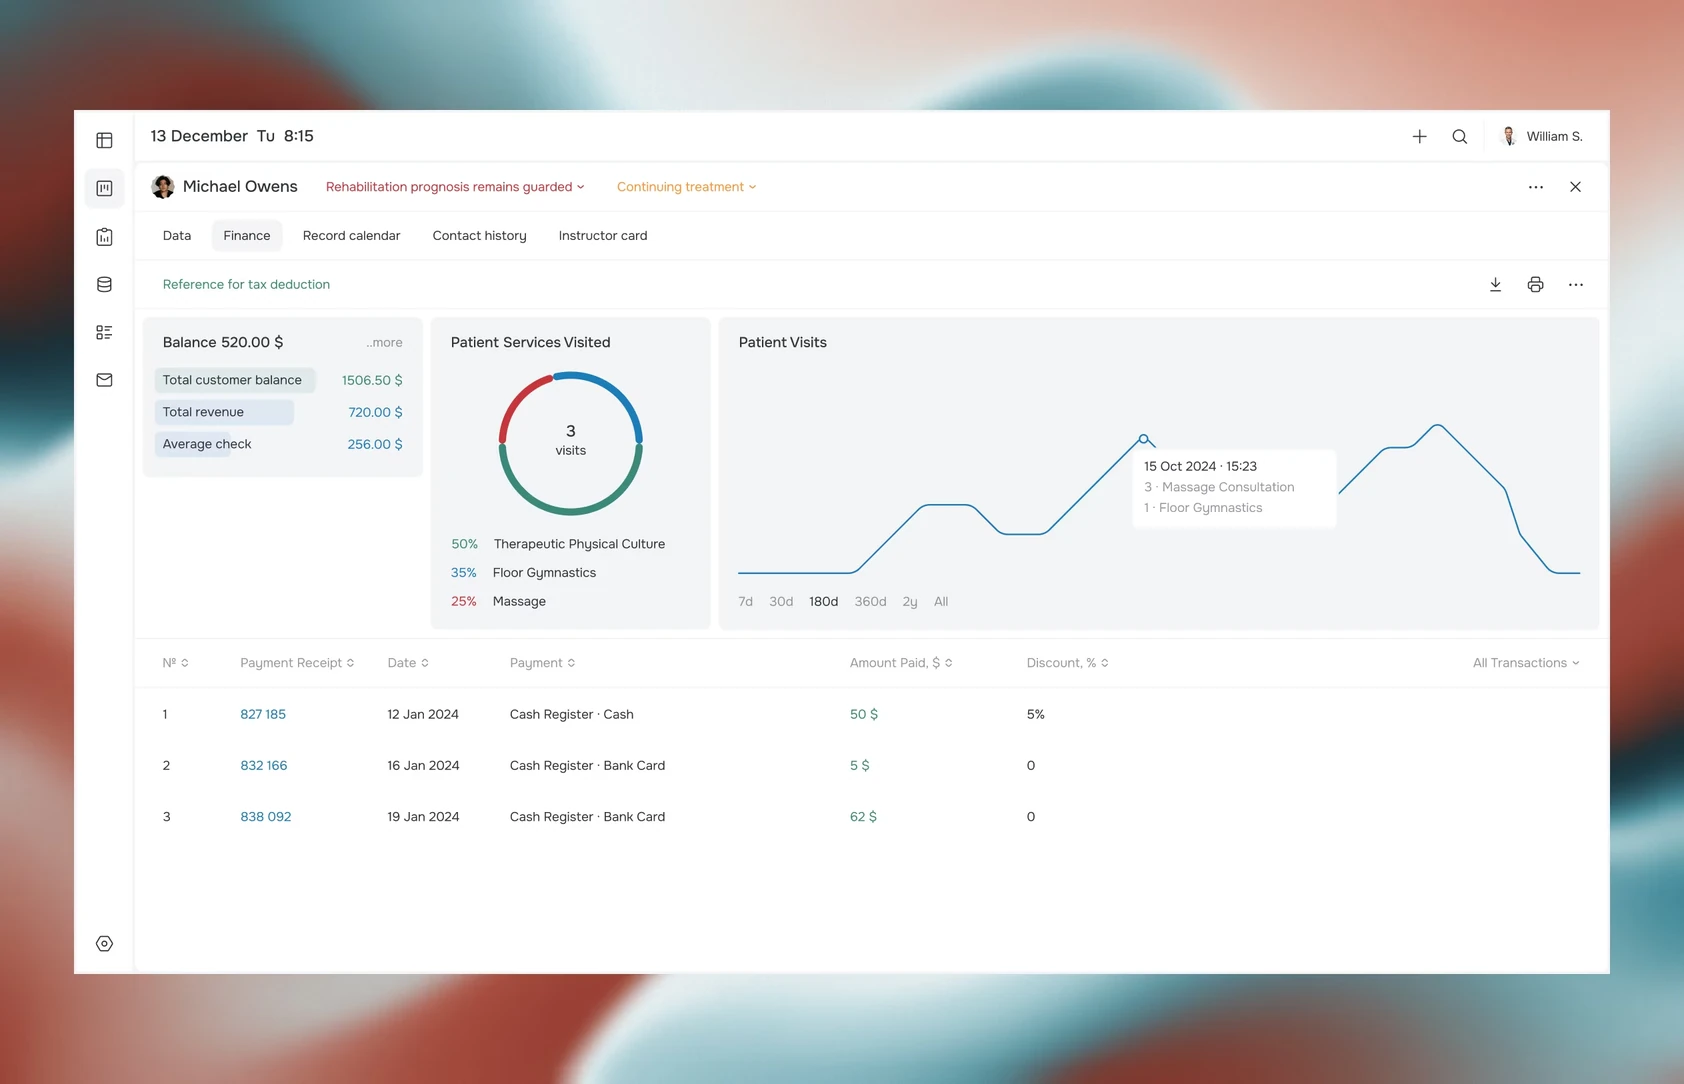
Task: Open the clipboard reports sidebar icon
Action: click(x=104, y=237)
